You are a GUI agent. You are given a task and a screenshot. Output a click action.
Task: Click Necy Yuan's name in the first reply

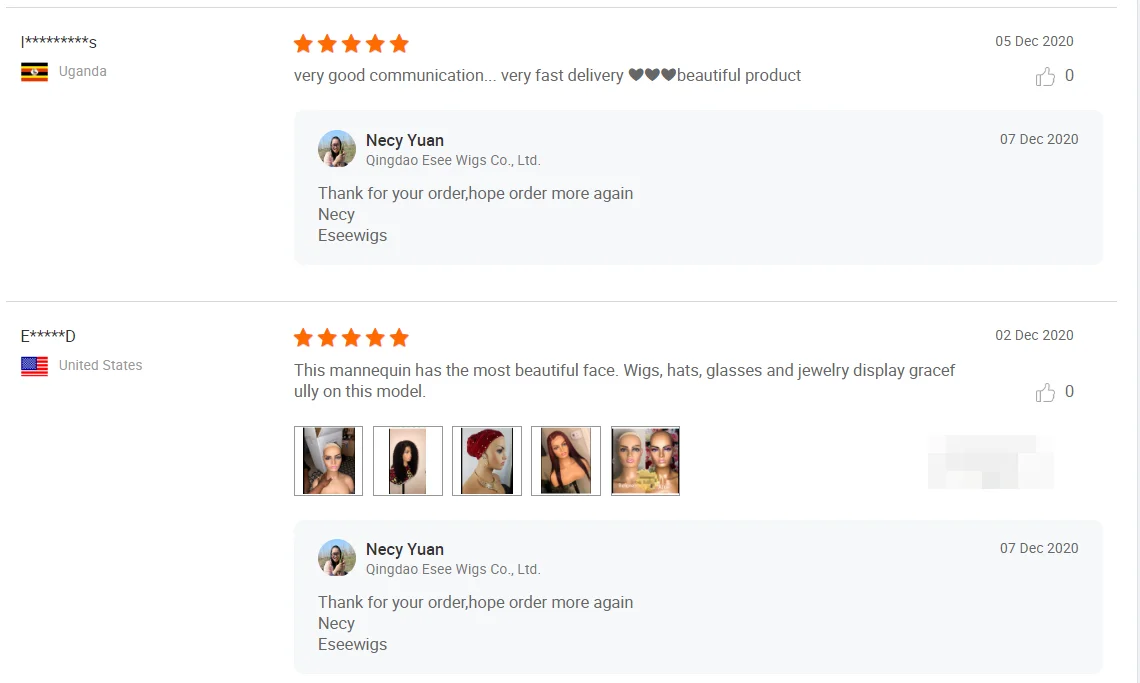[405, 140]
